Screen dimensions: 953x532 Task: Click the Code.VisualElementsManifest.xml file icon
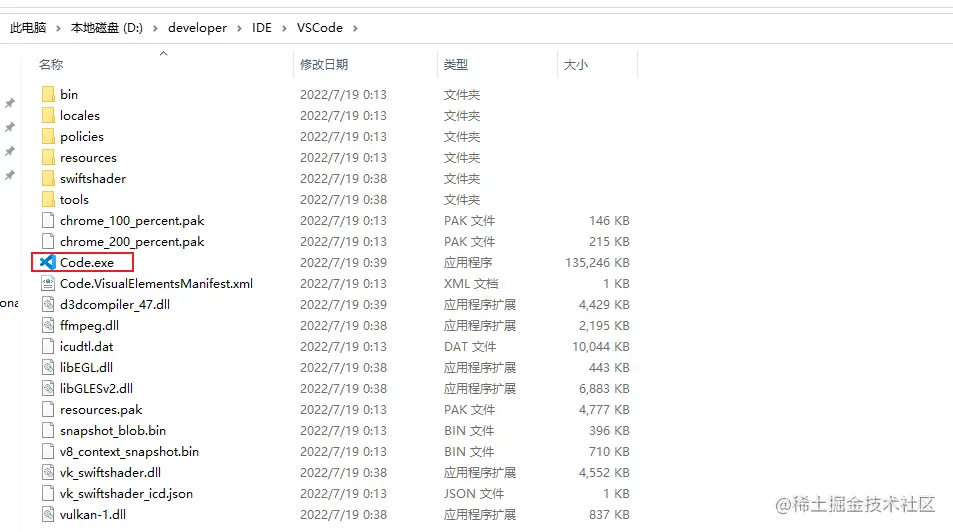tap(48, 283)
